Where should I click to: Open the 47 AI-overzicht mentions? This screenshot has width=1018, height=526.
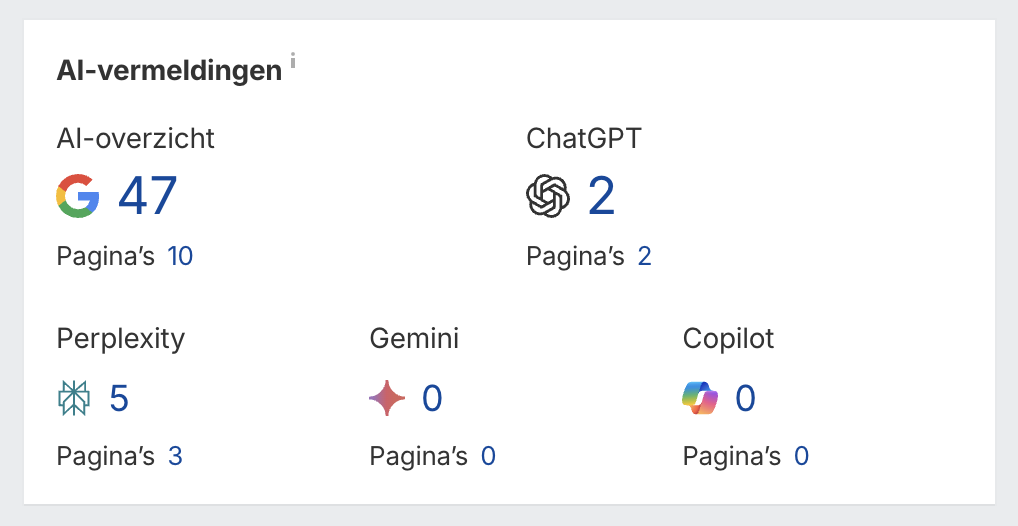[148, 196]
